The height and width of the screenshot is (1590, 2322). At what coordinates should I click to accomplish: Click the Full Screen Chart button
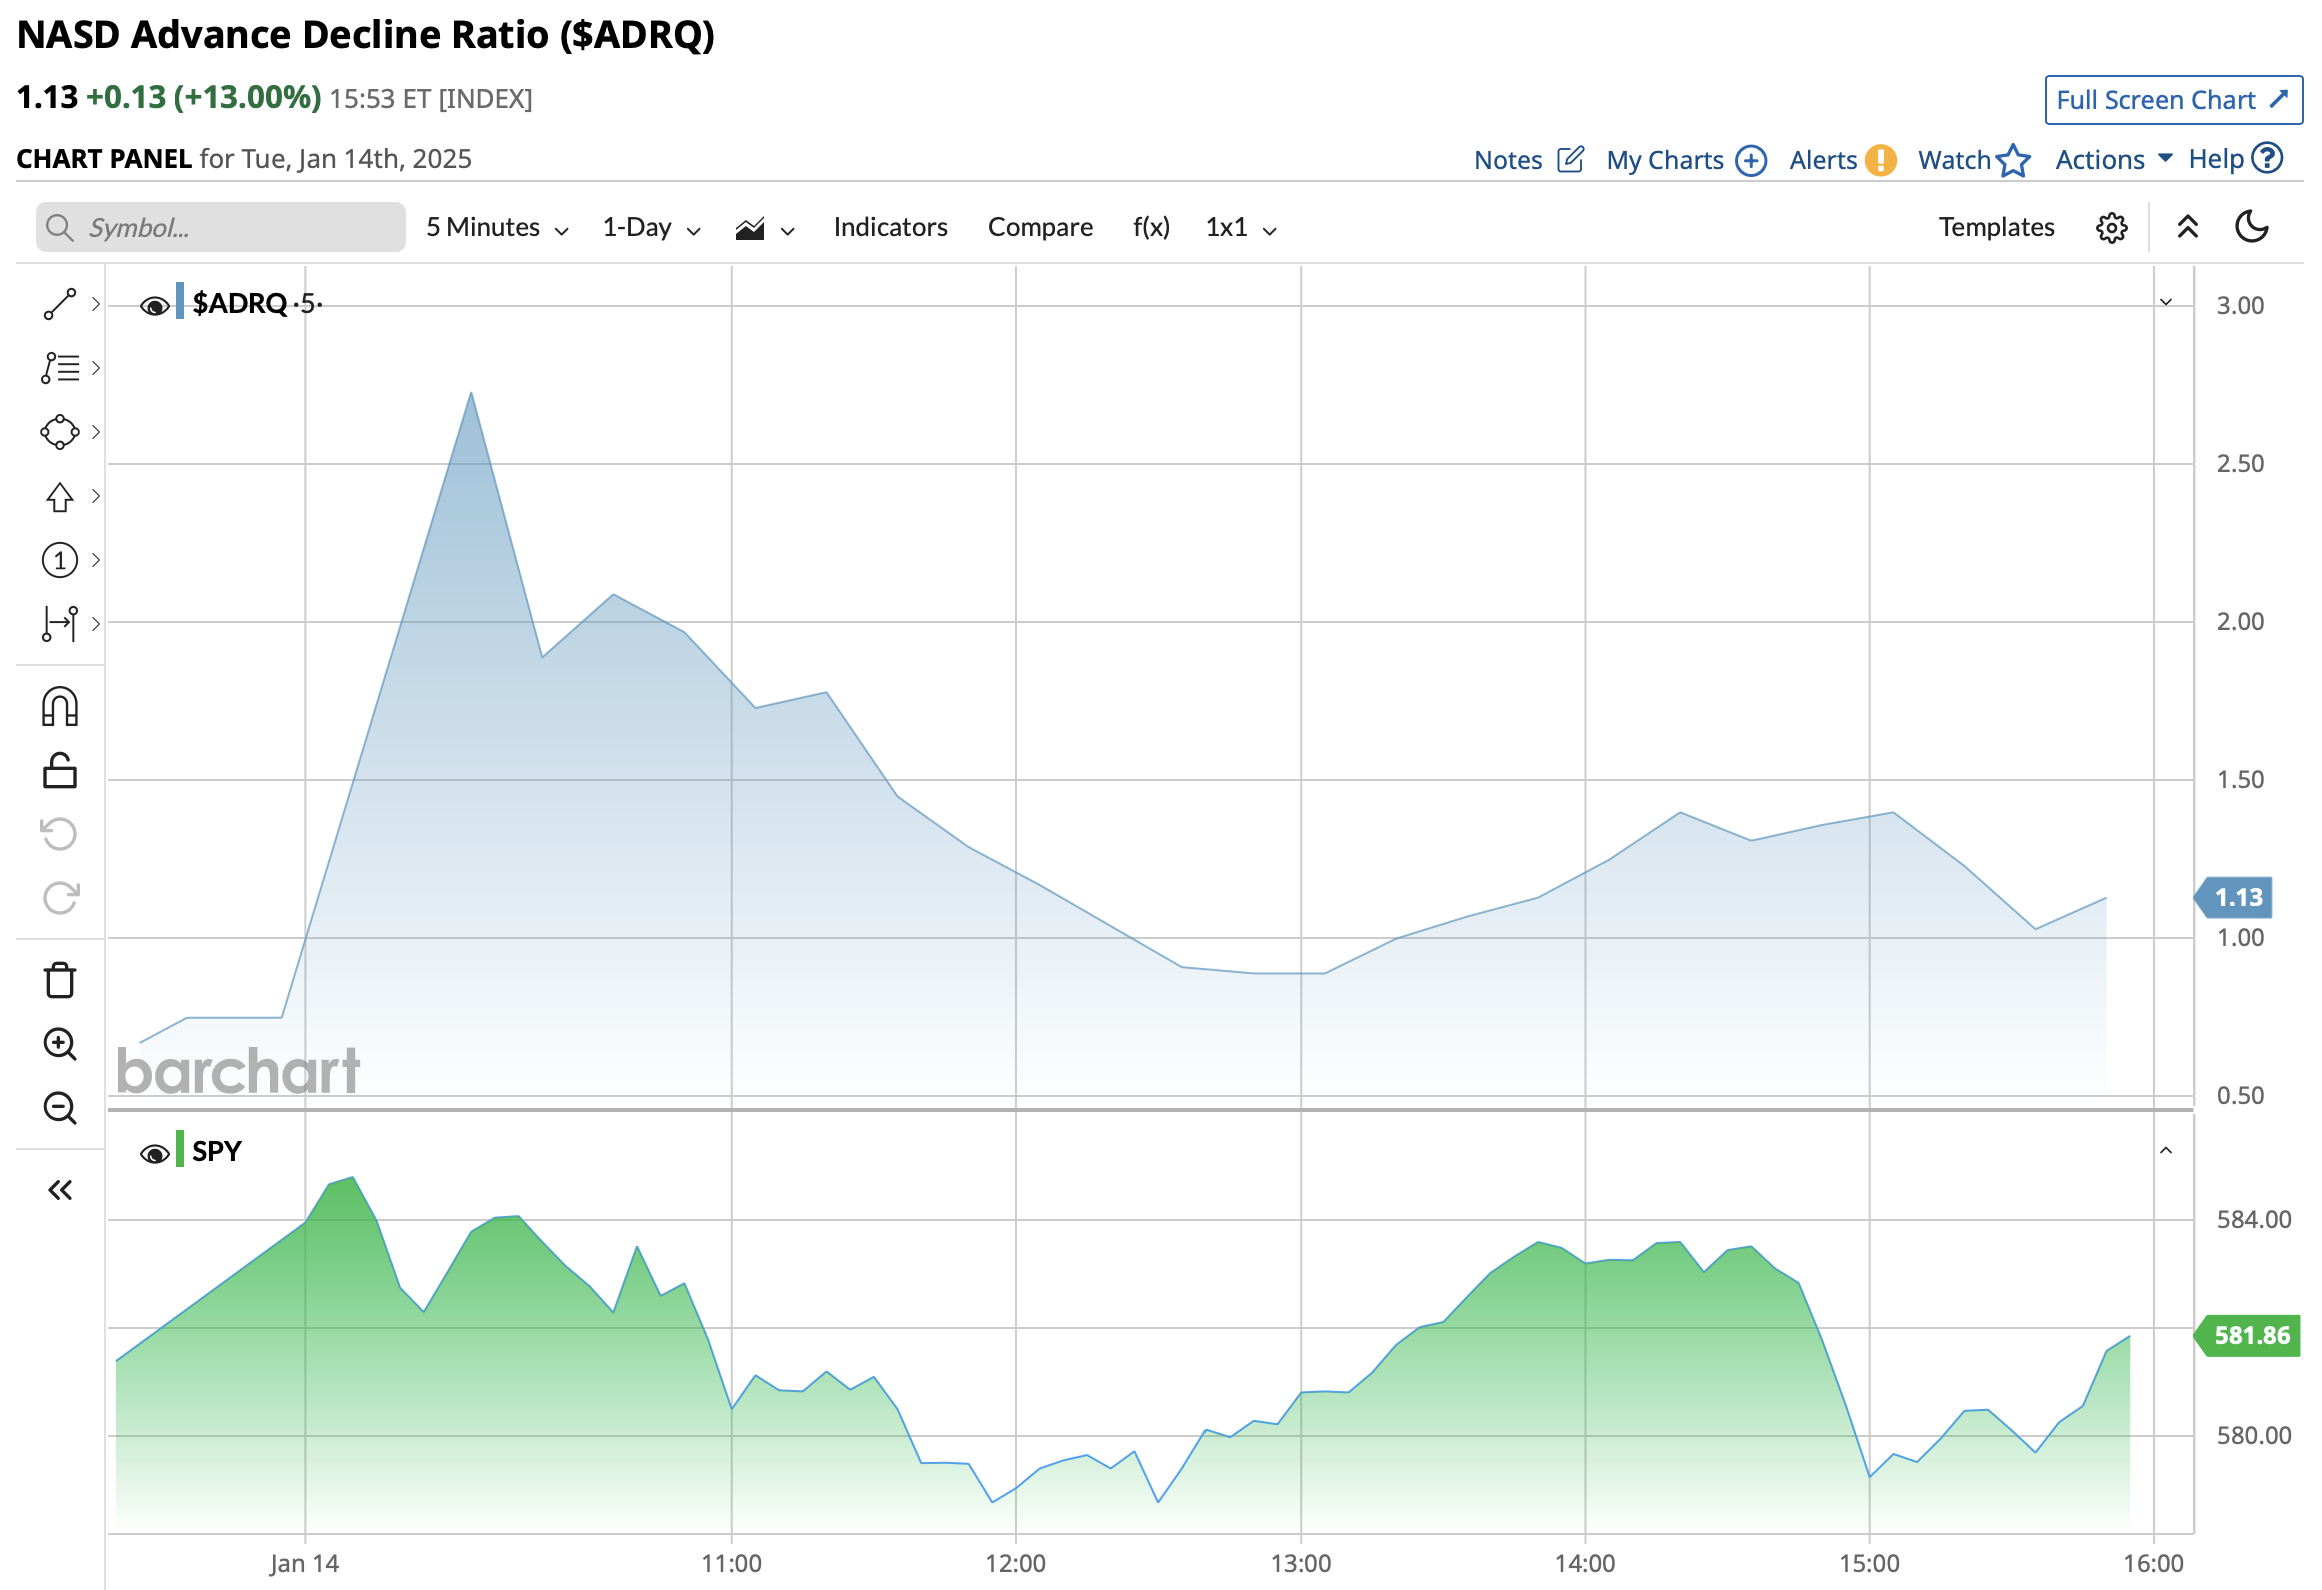point(2172,100)
